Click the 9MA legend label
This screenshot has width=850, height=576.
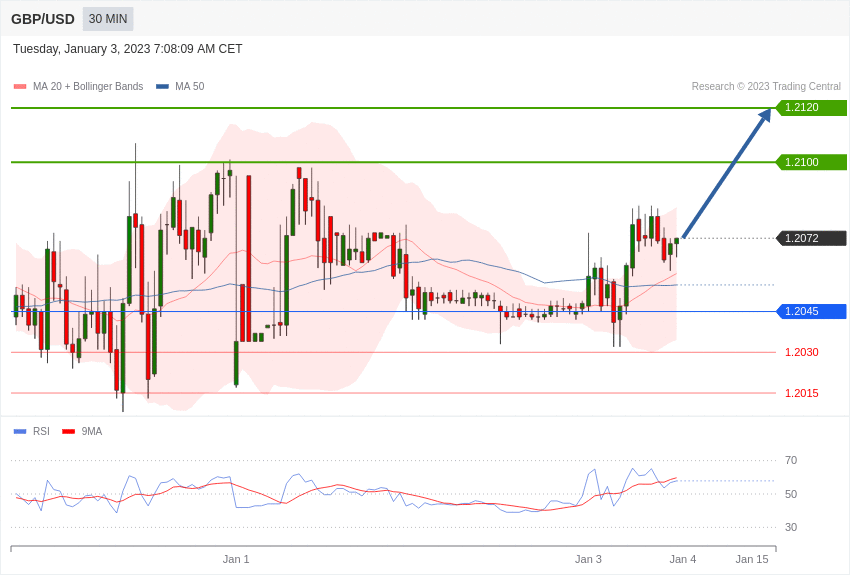tap(92, 431)
